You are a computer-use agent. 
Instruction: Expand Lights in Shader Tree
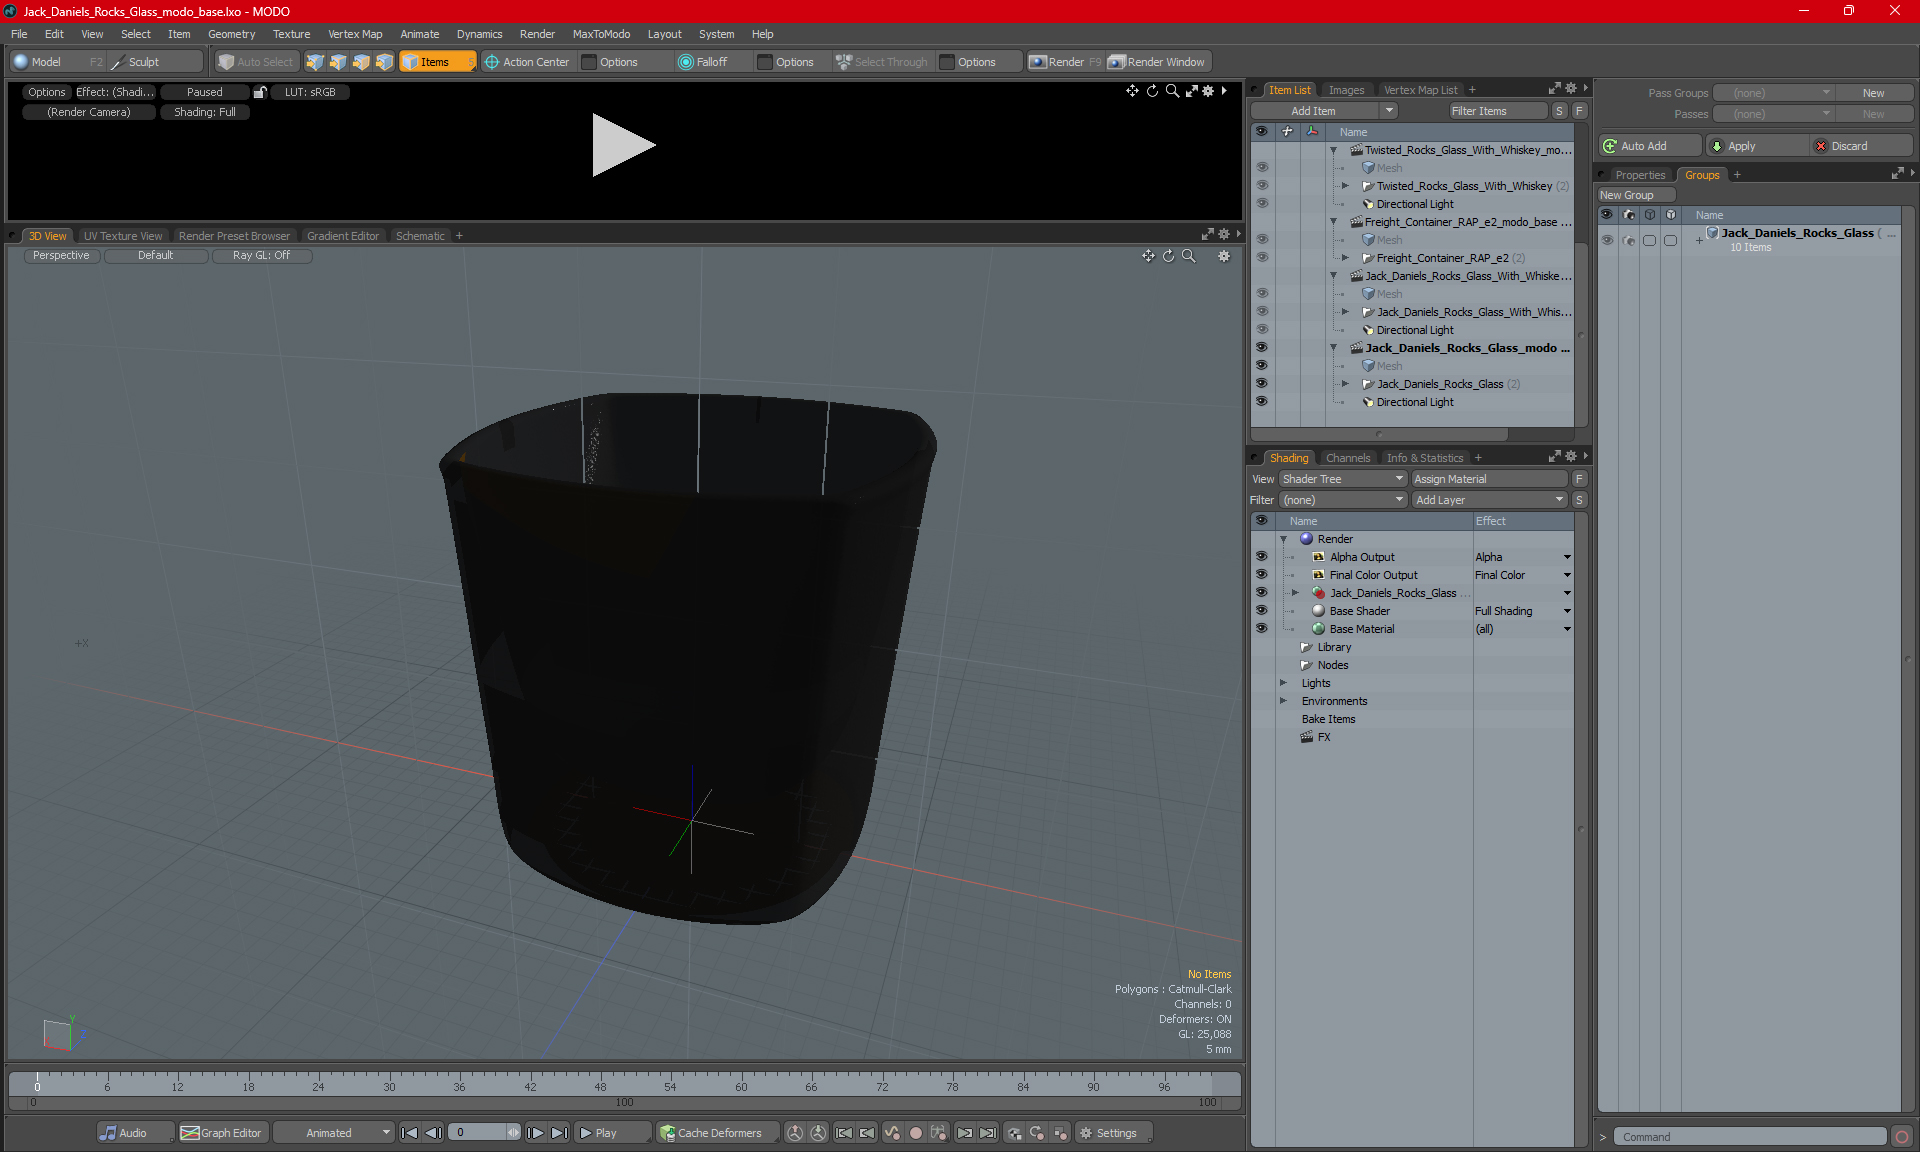point(1284,683)
